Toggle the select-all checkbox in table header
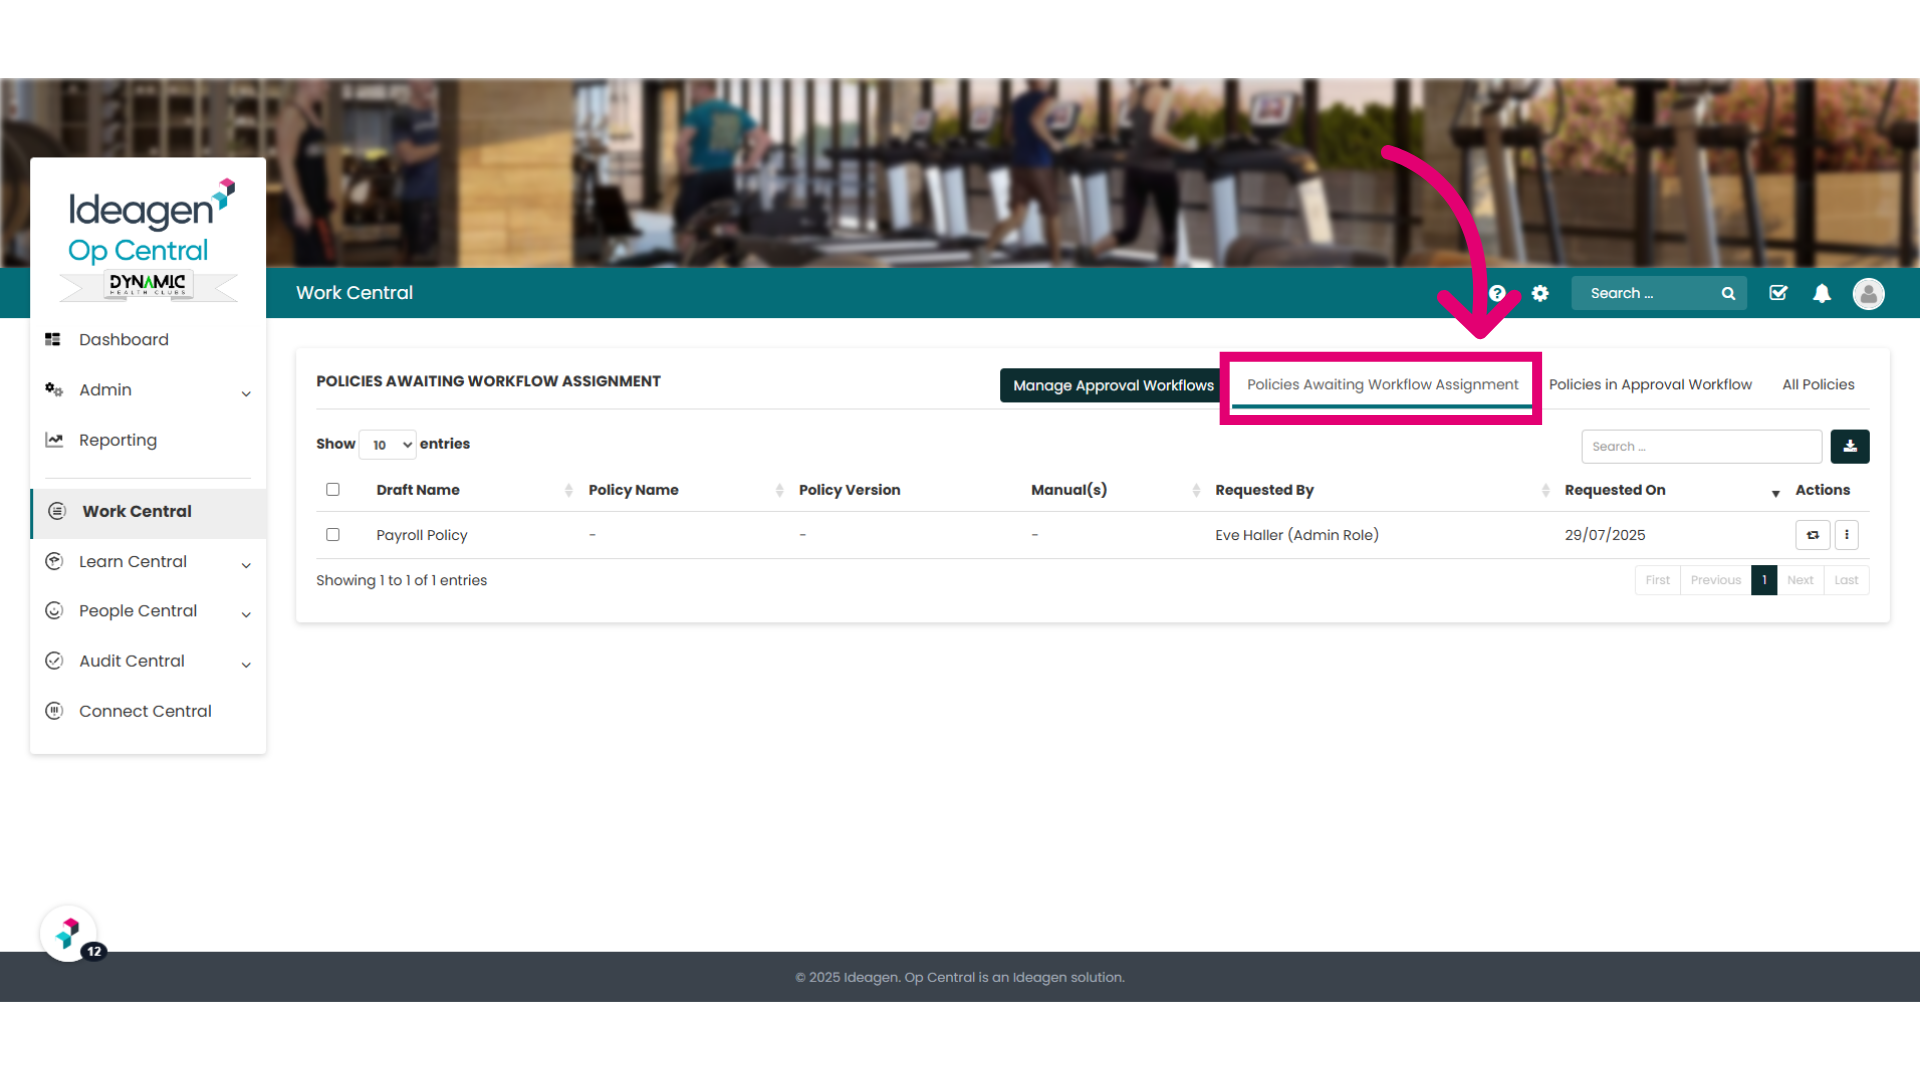1920x1080 pixels. [333, 489]
